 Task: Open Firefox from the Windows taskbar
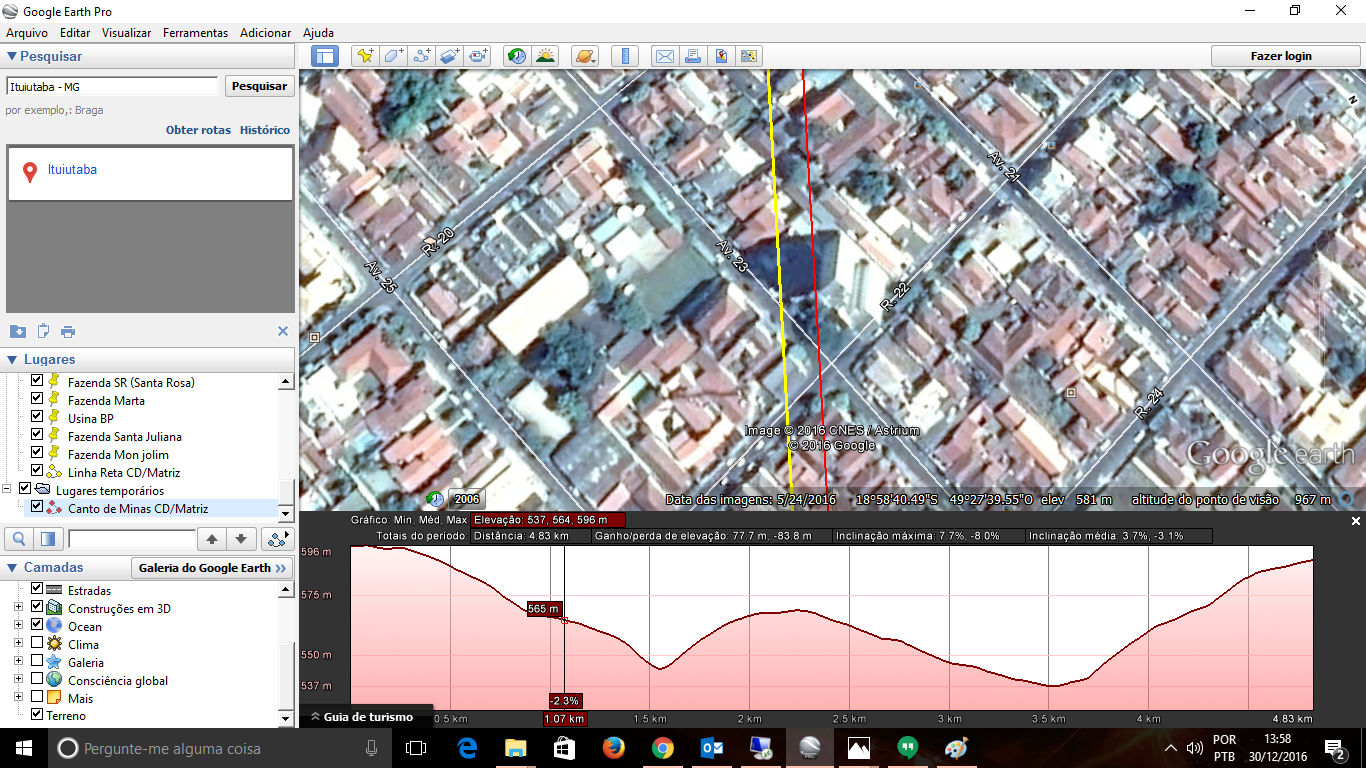pos(613,748)
